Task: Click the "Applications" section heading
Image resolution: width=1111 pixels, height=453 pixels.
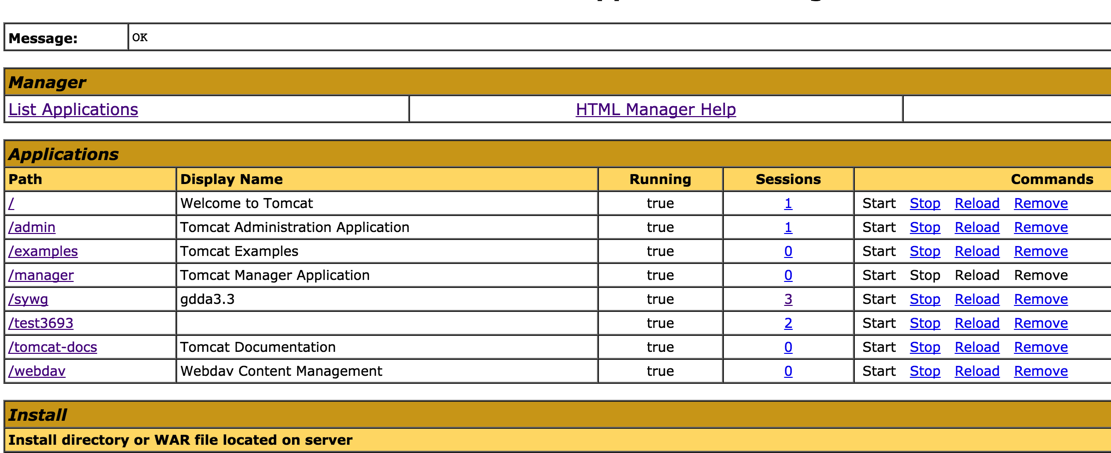Action: pos(64,154)
